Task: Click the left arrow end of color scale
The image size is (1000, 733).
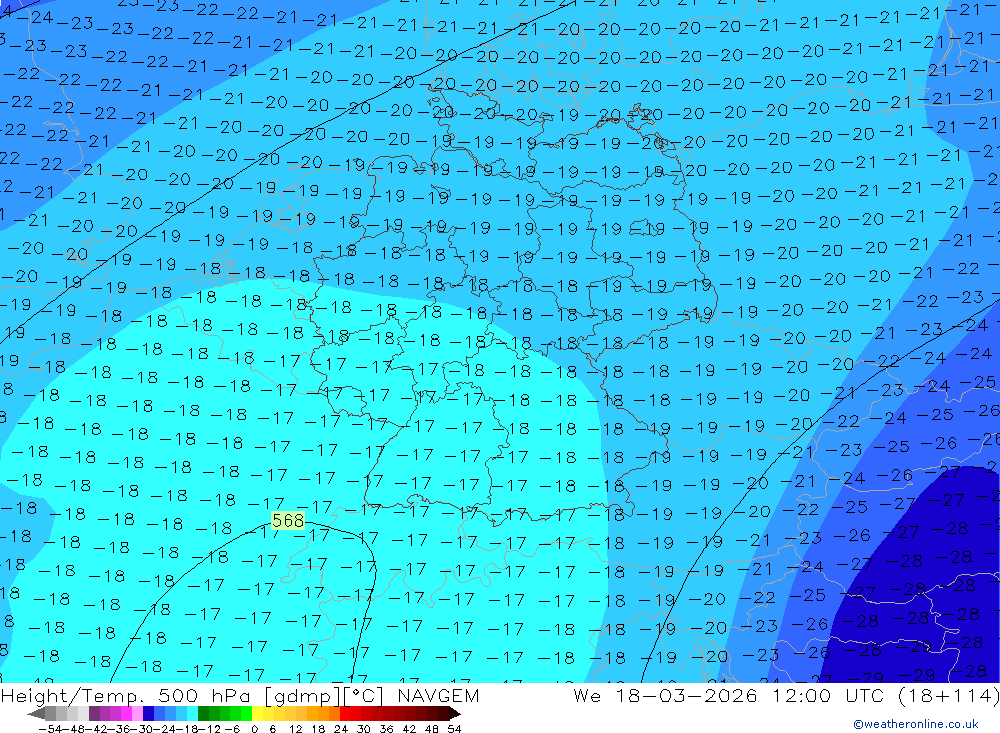Action: (x=36, y=714)
